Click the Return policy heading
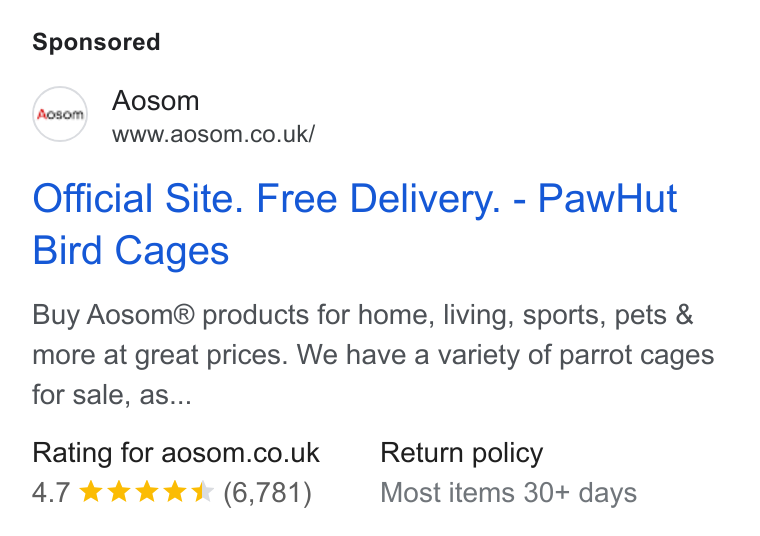This screenshot has width=760, height=536. pyautogui.click(x=461, y=454)
